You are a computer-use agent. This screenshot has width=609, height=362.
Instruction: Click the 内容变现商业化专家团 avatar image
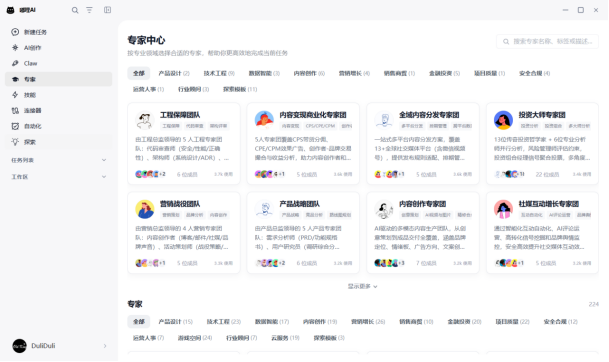264,120
